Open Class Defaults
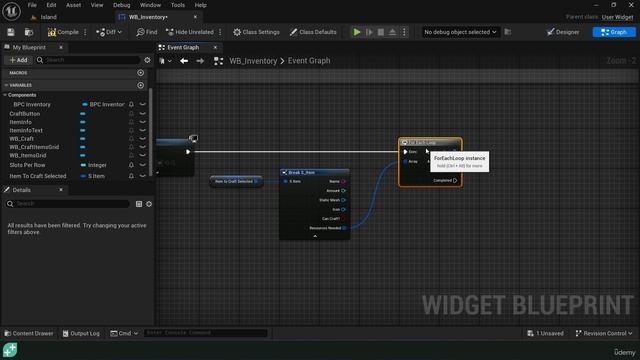The image size is (640, 360). 313,32
